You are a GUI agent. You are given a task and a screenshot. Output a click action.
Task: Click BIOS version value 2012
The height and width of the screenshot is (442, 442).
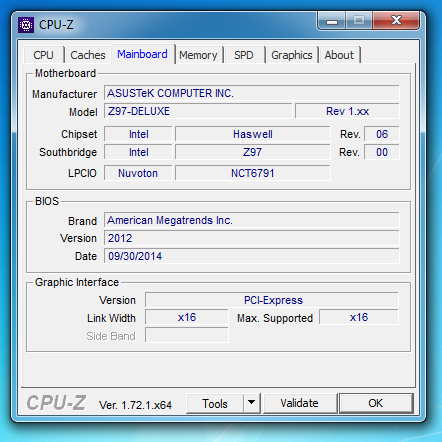coord(252,238)
